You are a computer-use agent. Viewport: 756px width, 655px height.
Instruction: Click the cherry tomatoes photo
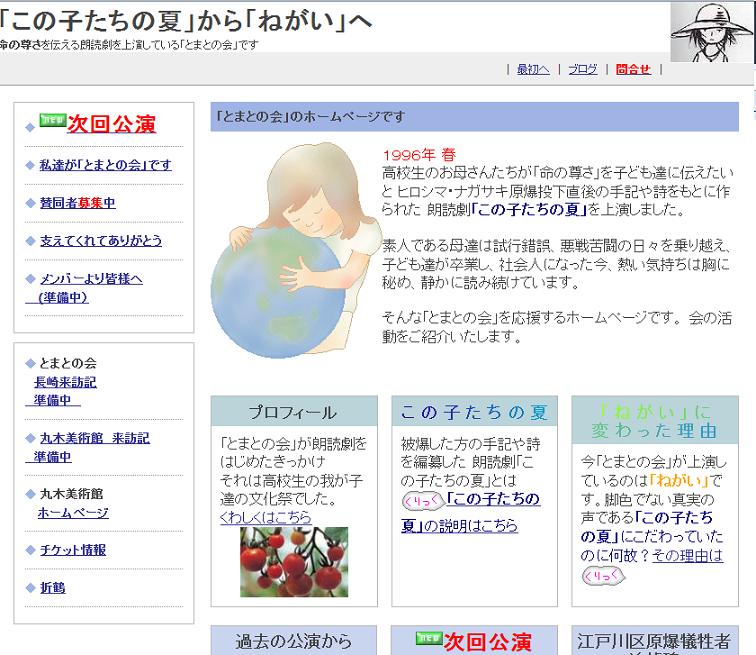[294, 562]
